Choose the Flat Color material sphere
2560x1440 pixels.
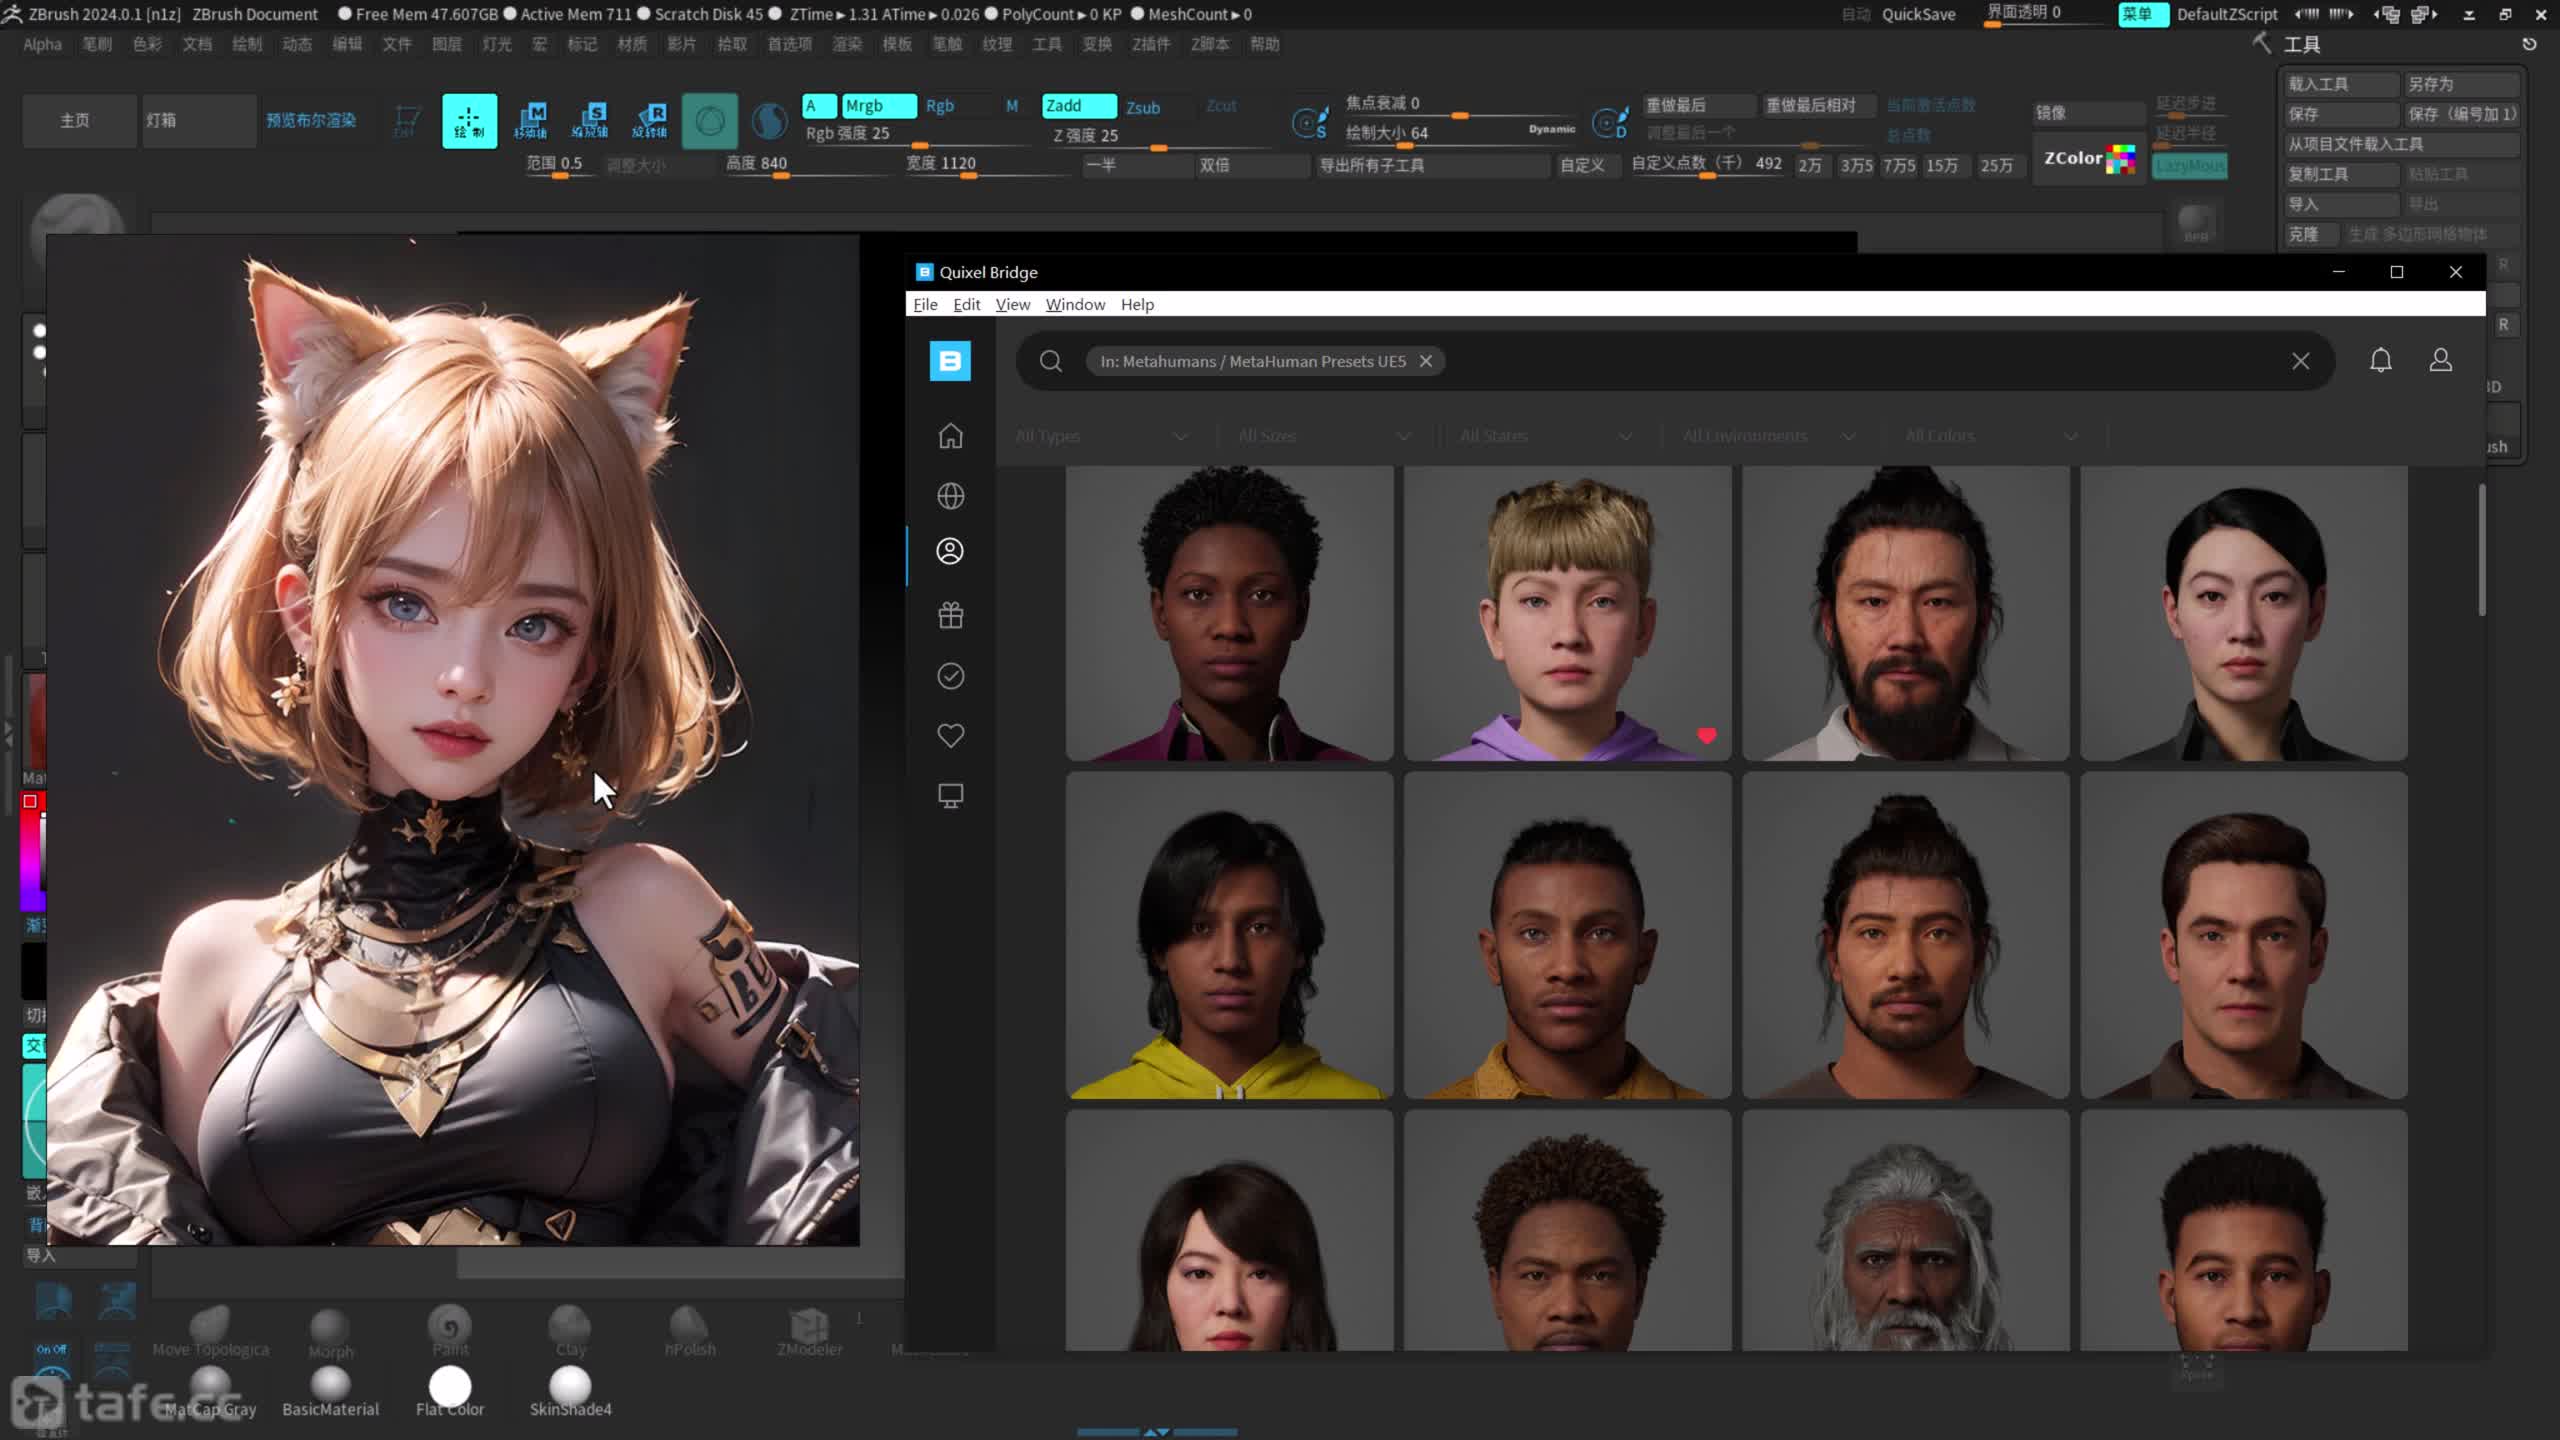click(450, 1391)
